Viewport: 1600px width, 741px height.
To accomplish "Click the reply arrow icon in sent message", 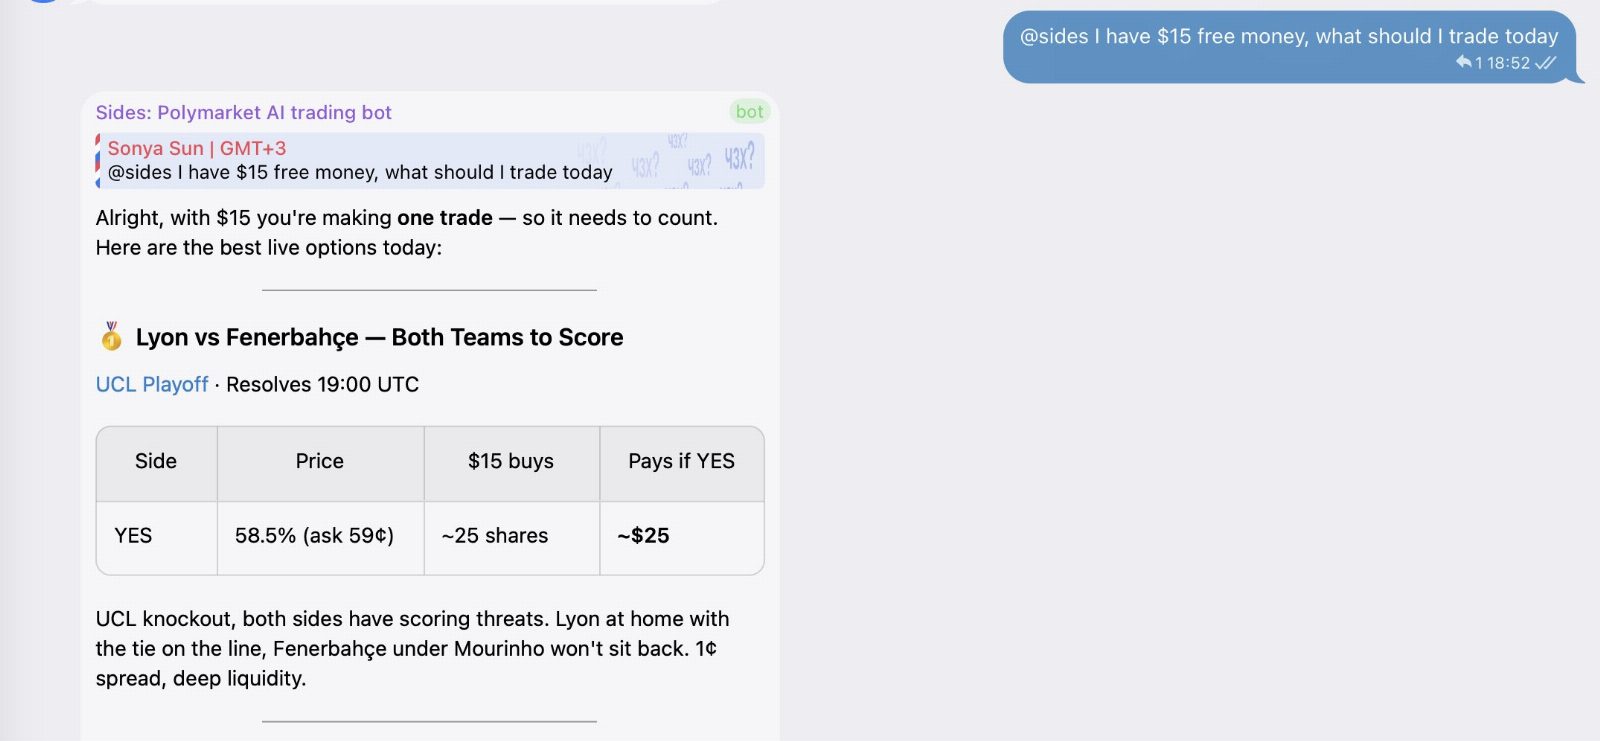I will pyautogui.click(x=1464, y=62).
